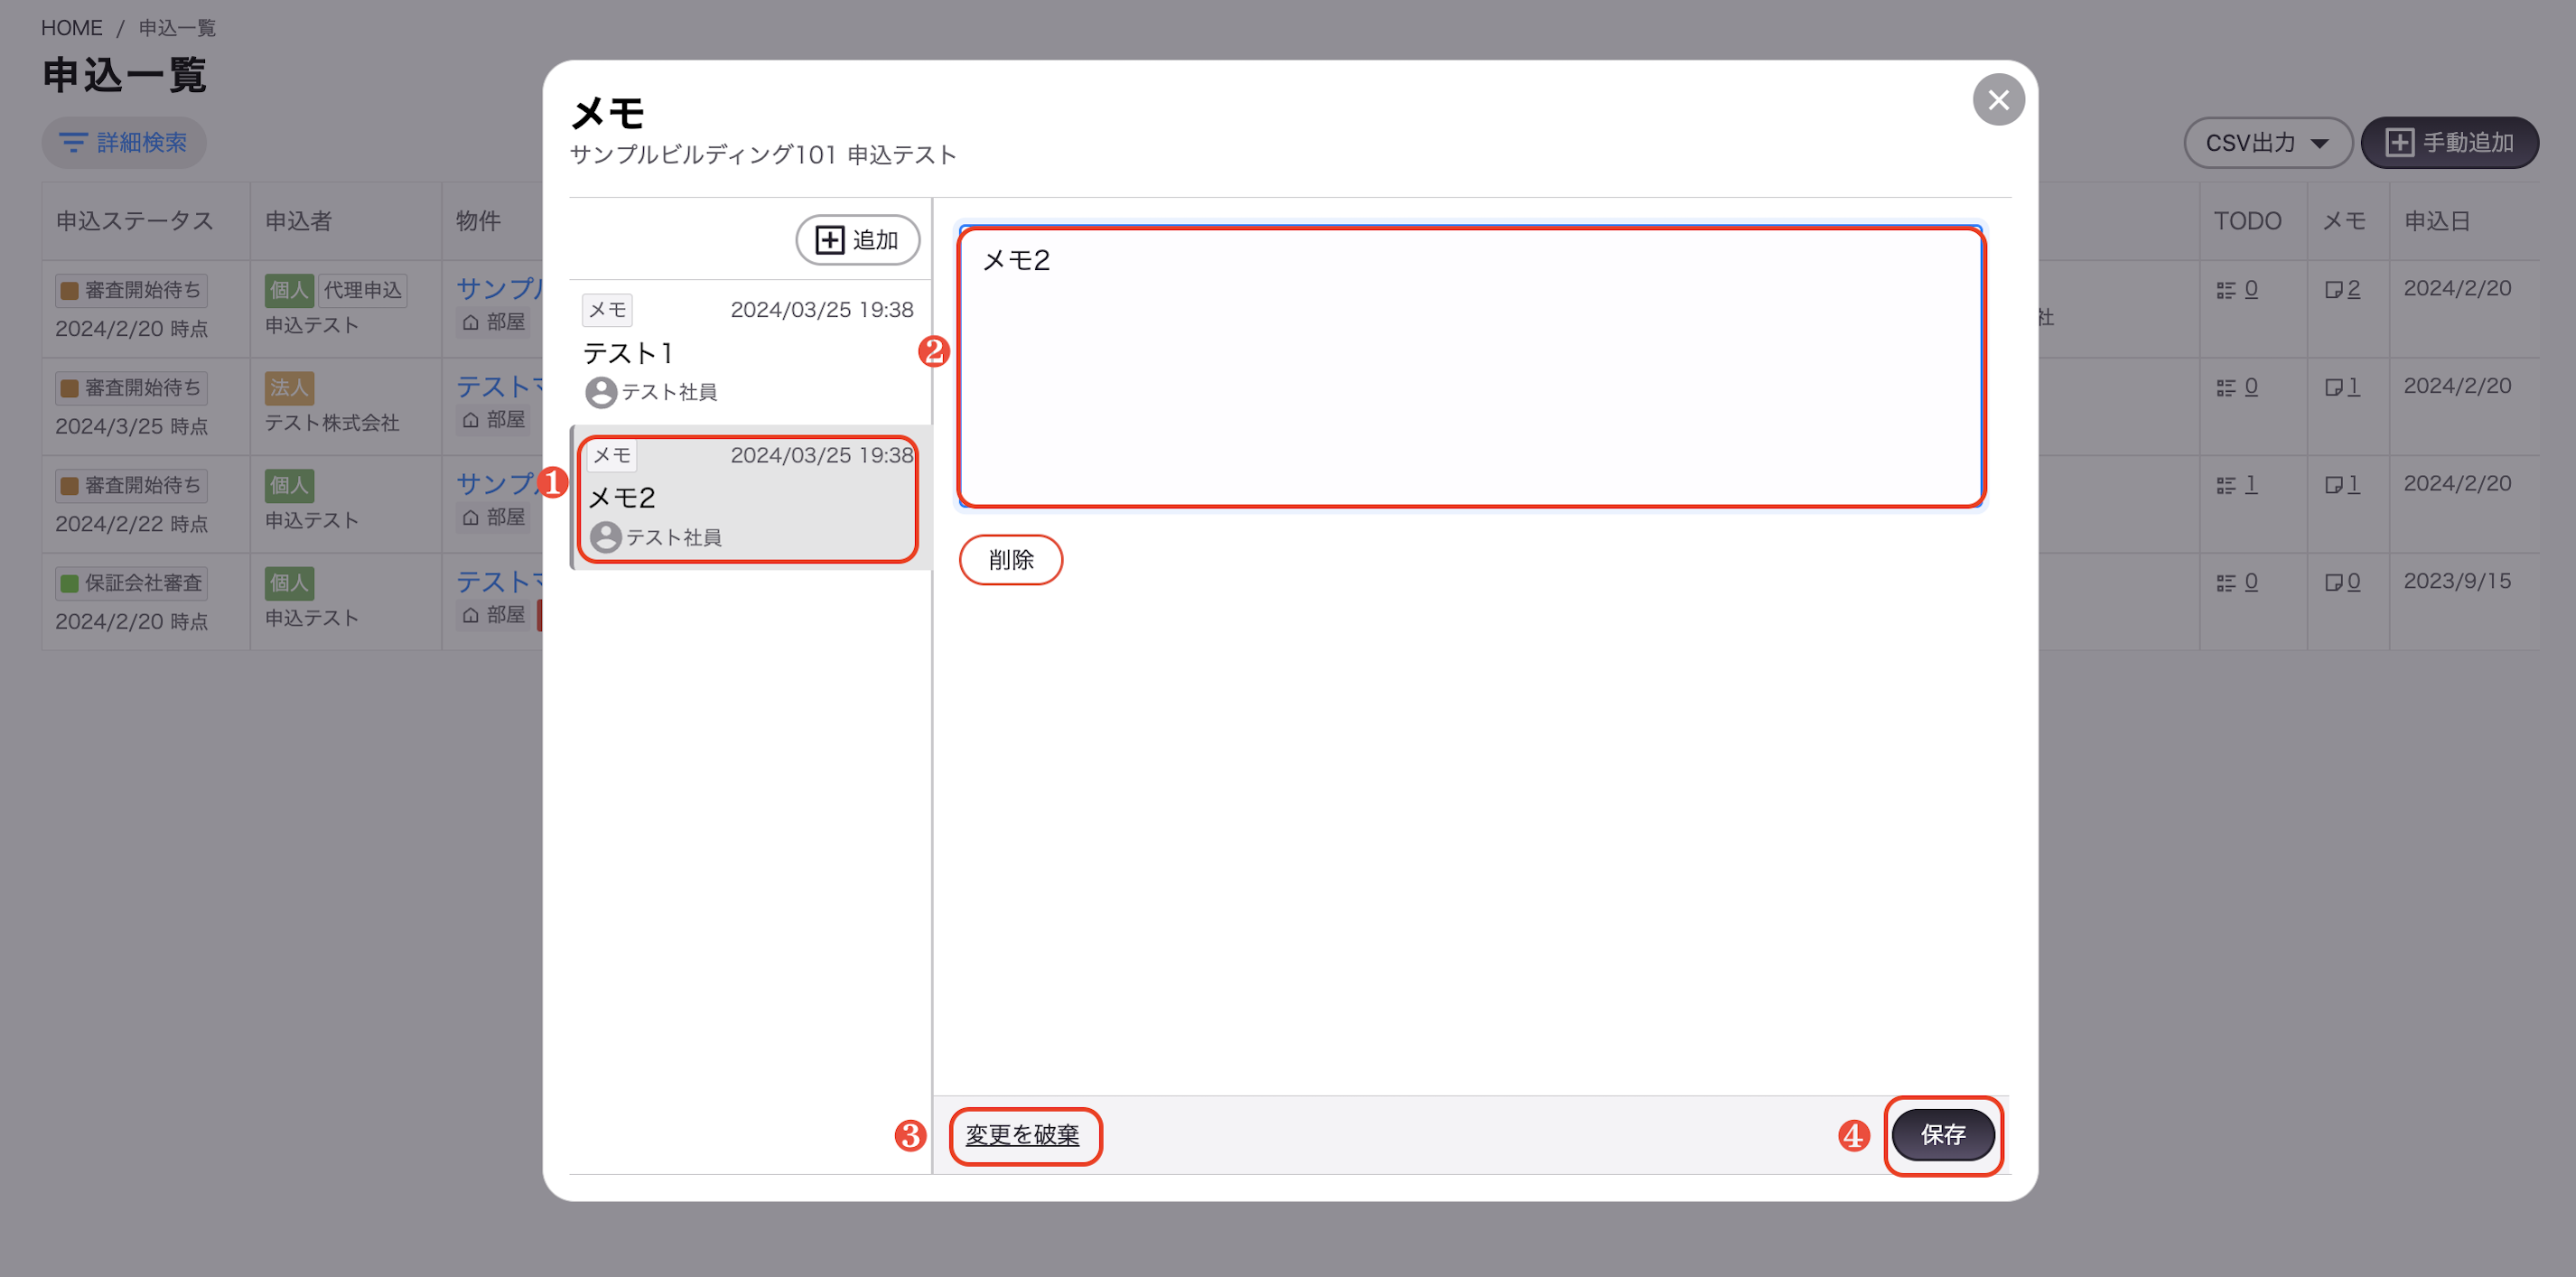The image size is (2576, 1277).
Task: Open 詳細検索 filter
Action: tap(124, 143)
